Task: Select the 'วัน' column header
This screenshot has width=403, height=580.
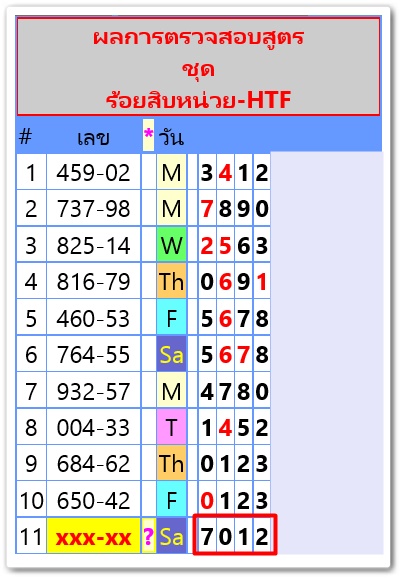Action: coord(171,137)
